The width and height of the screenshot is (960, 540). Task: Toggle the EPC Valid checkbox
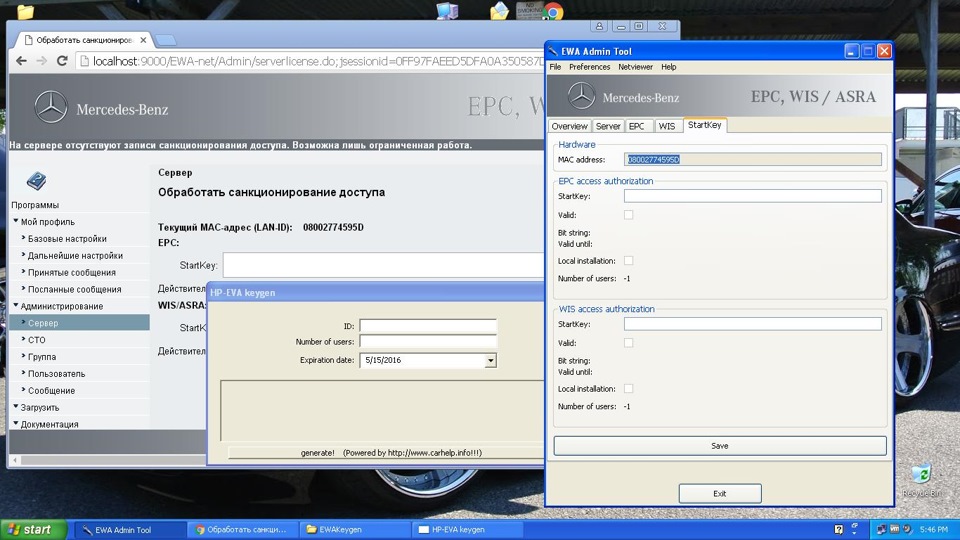pyautogui.click(x=629, y=215)
